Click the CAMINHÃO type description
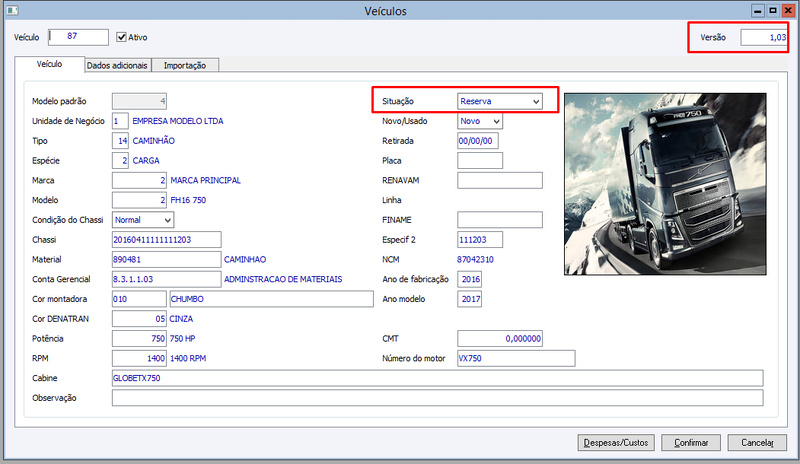 pos(153,141)
